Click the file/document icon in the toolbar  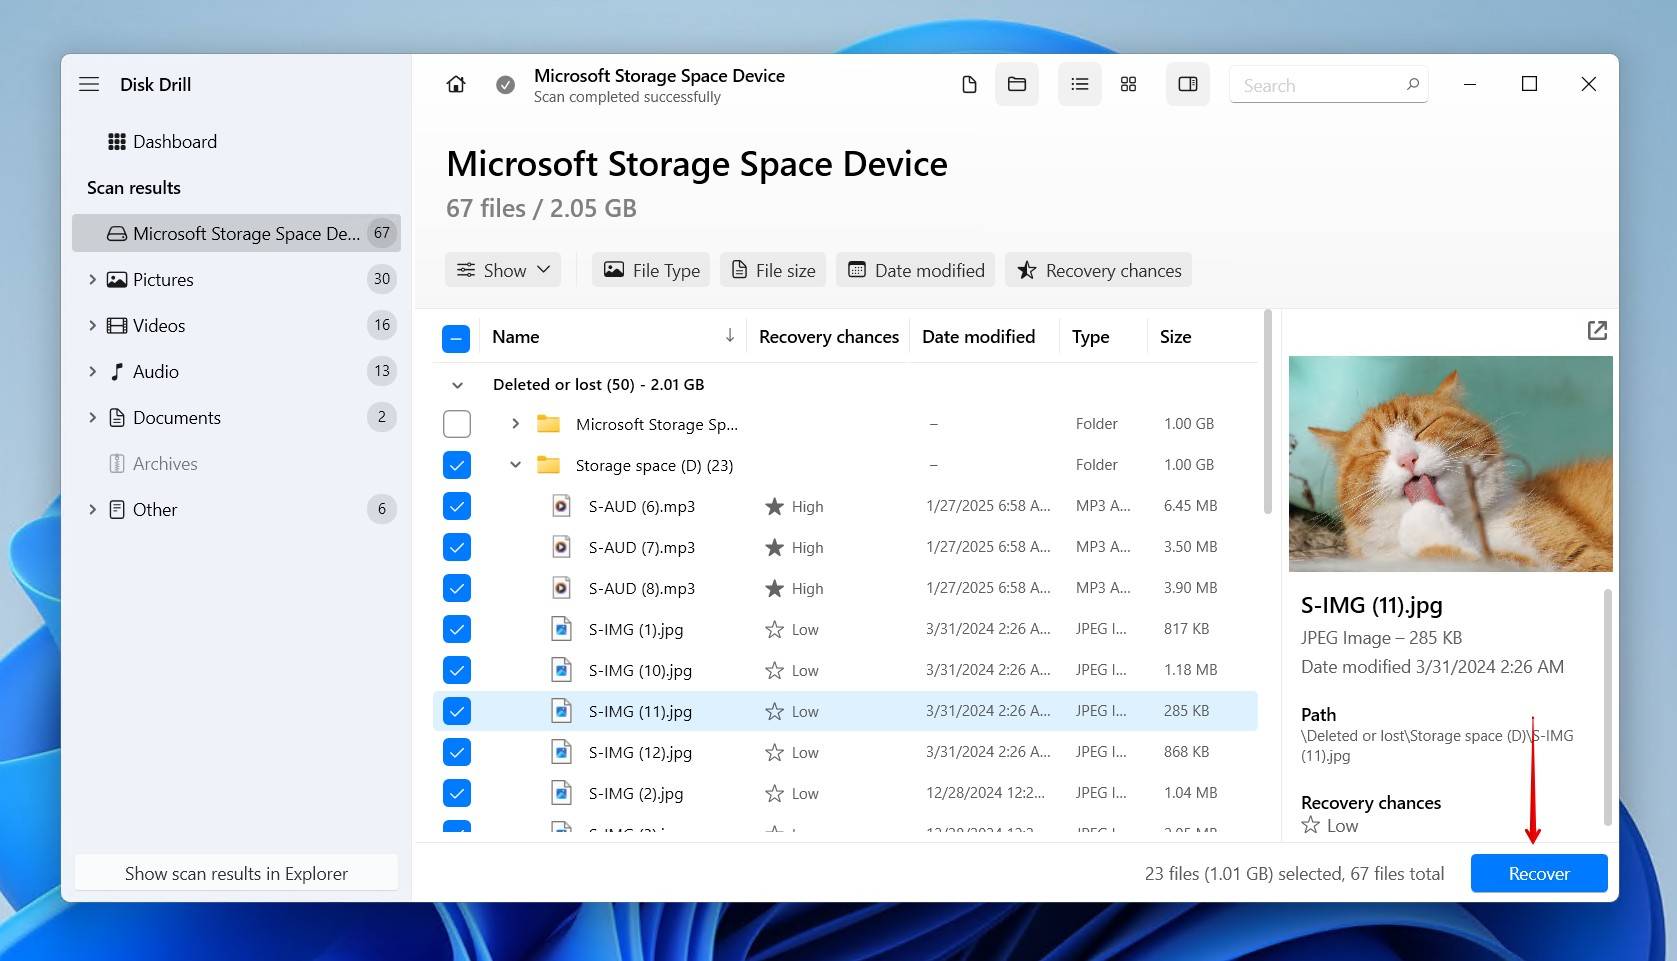pyautogui.click(x=968, y=84)
